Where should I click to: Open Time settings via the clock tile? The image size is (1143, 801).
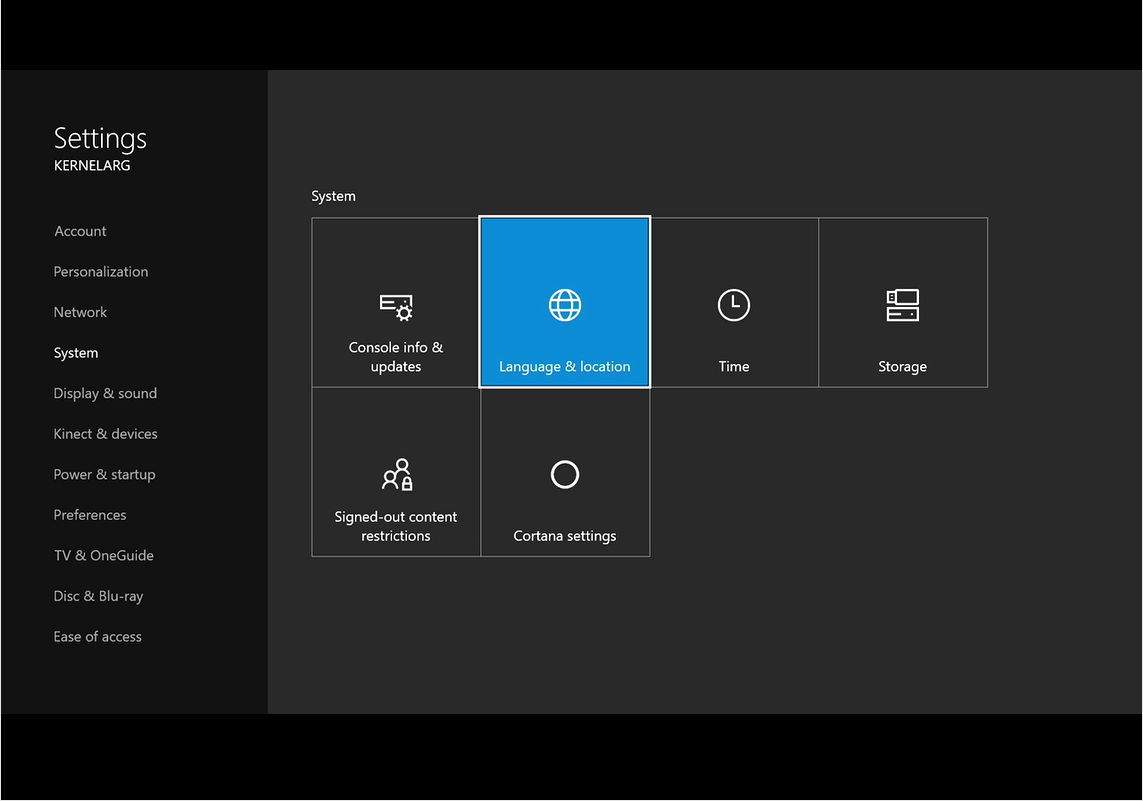click(x=733, y=302)
